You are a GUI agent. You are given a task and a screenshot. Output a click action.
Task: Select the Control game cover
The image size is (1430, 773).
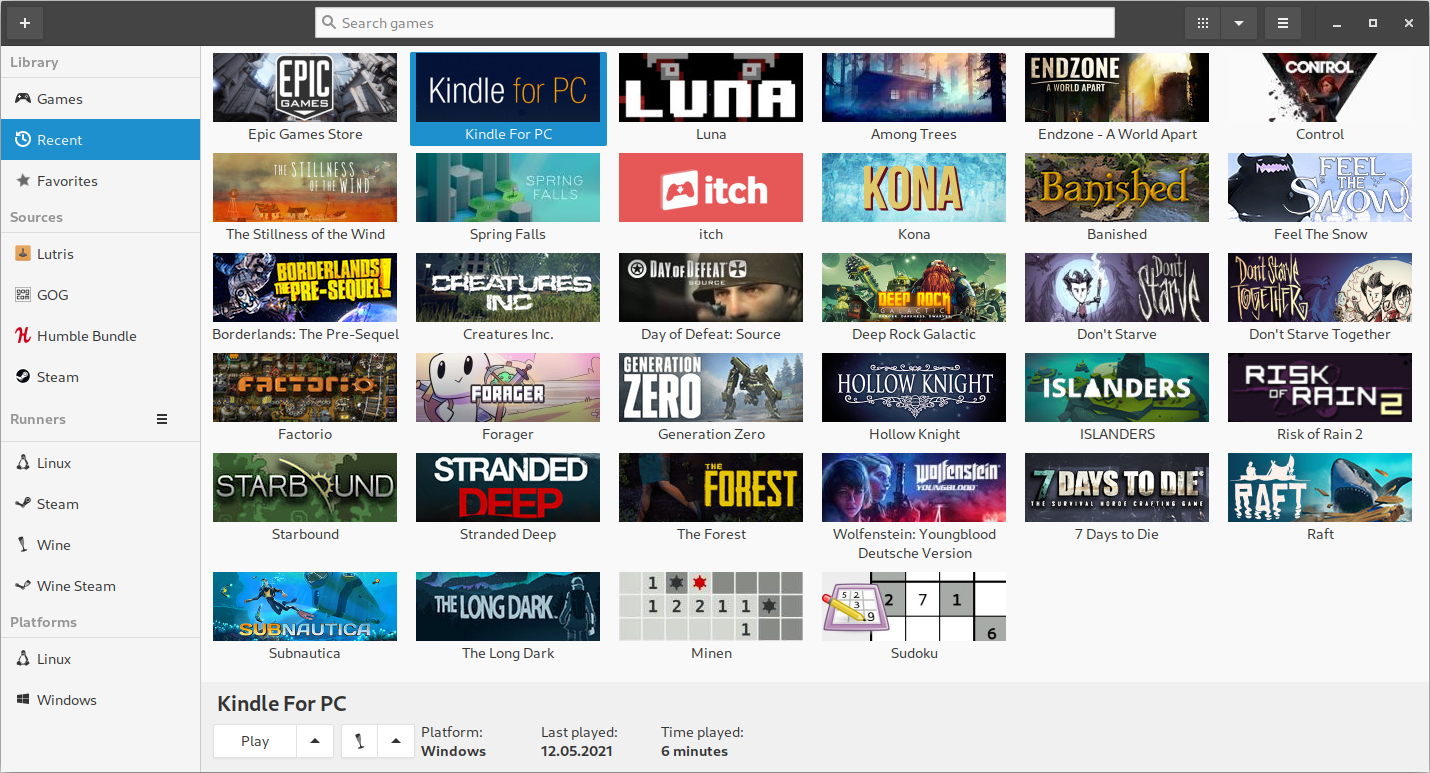click(x=1320, y=87)
